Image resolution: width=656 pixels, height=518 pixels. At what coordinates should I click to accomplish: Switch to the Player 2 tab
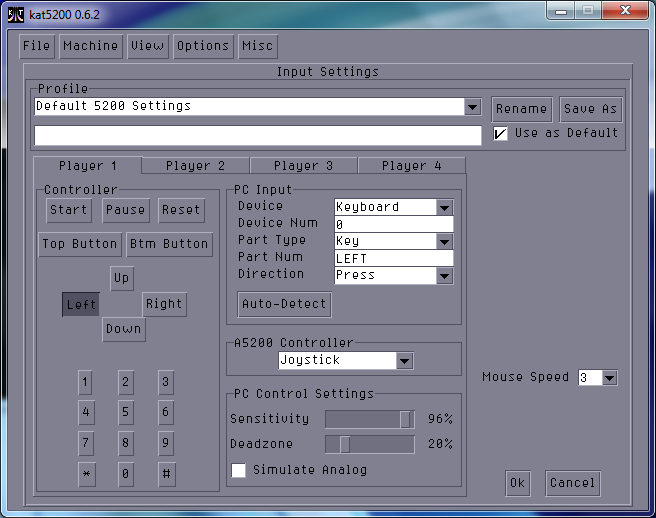(x=195, y=166)
